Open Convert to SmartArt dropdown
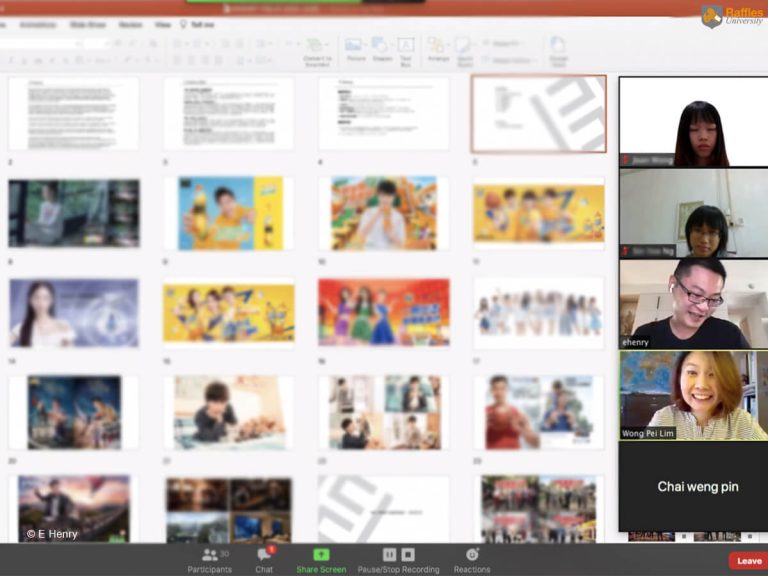The image size is (768, 576). (x=316, y=47)
